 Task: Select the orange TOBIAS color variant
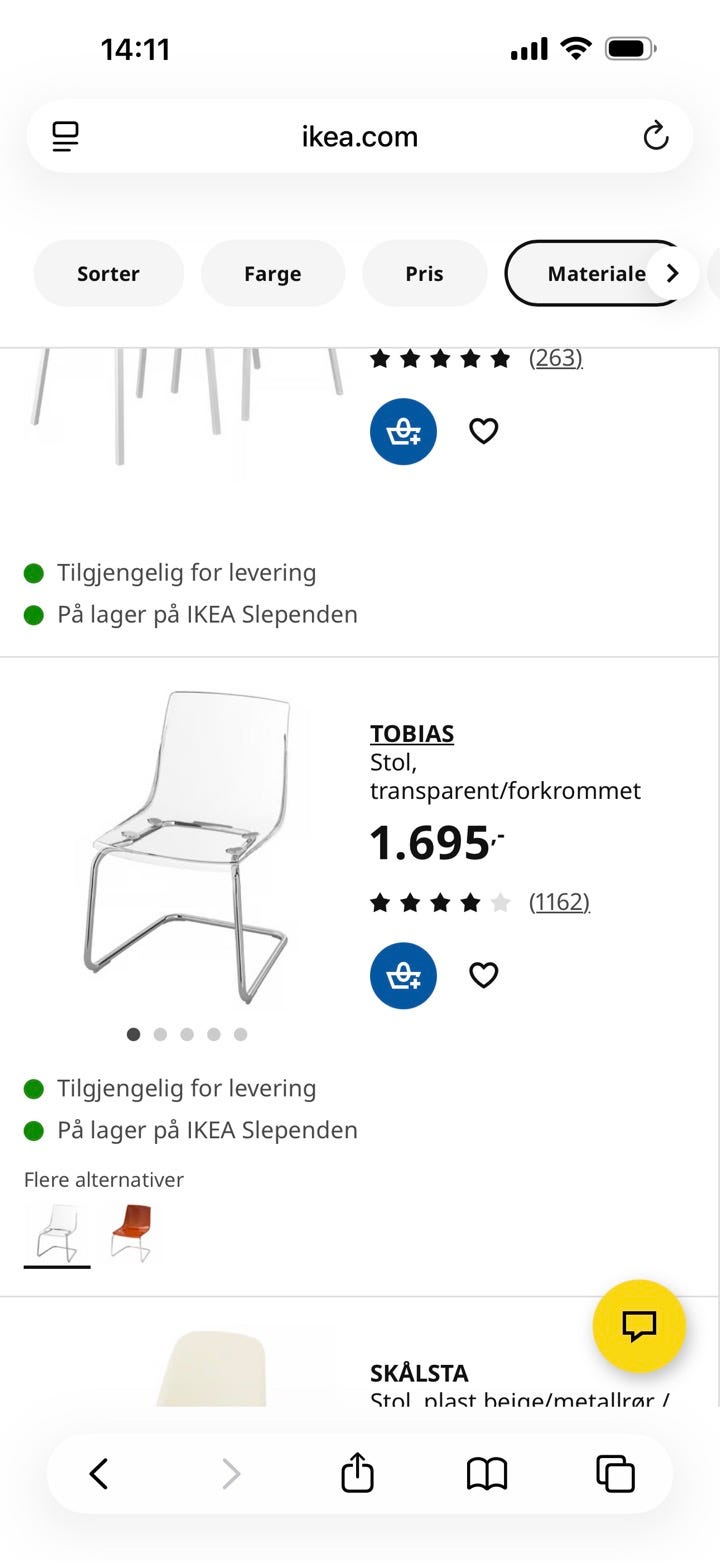click(x=131, y=1232)
